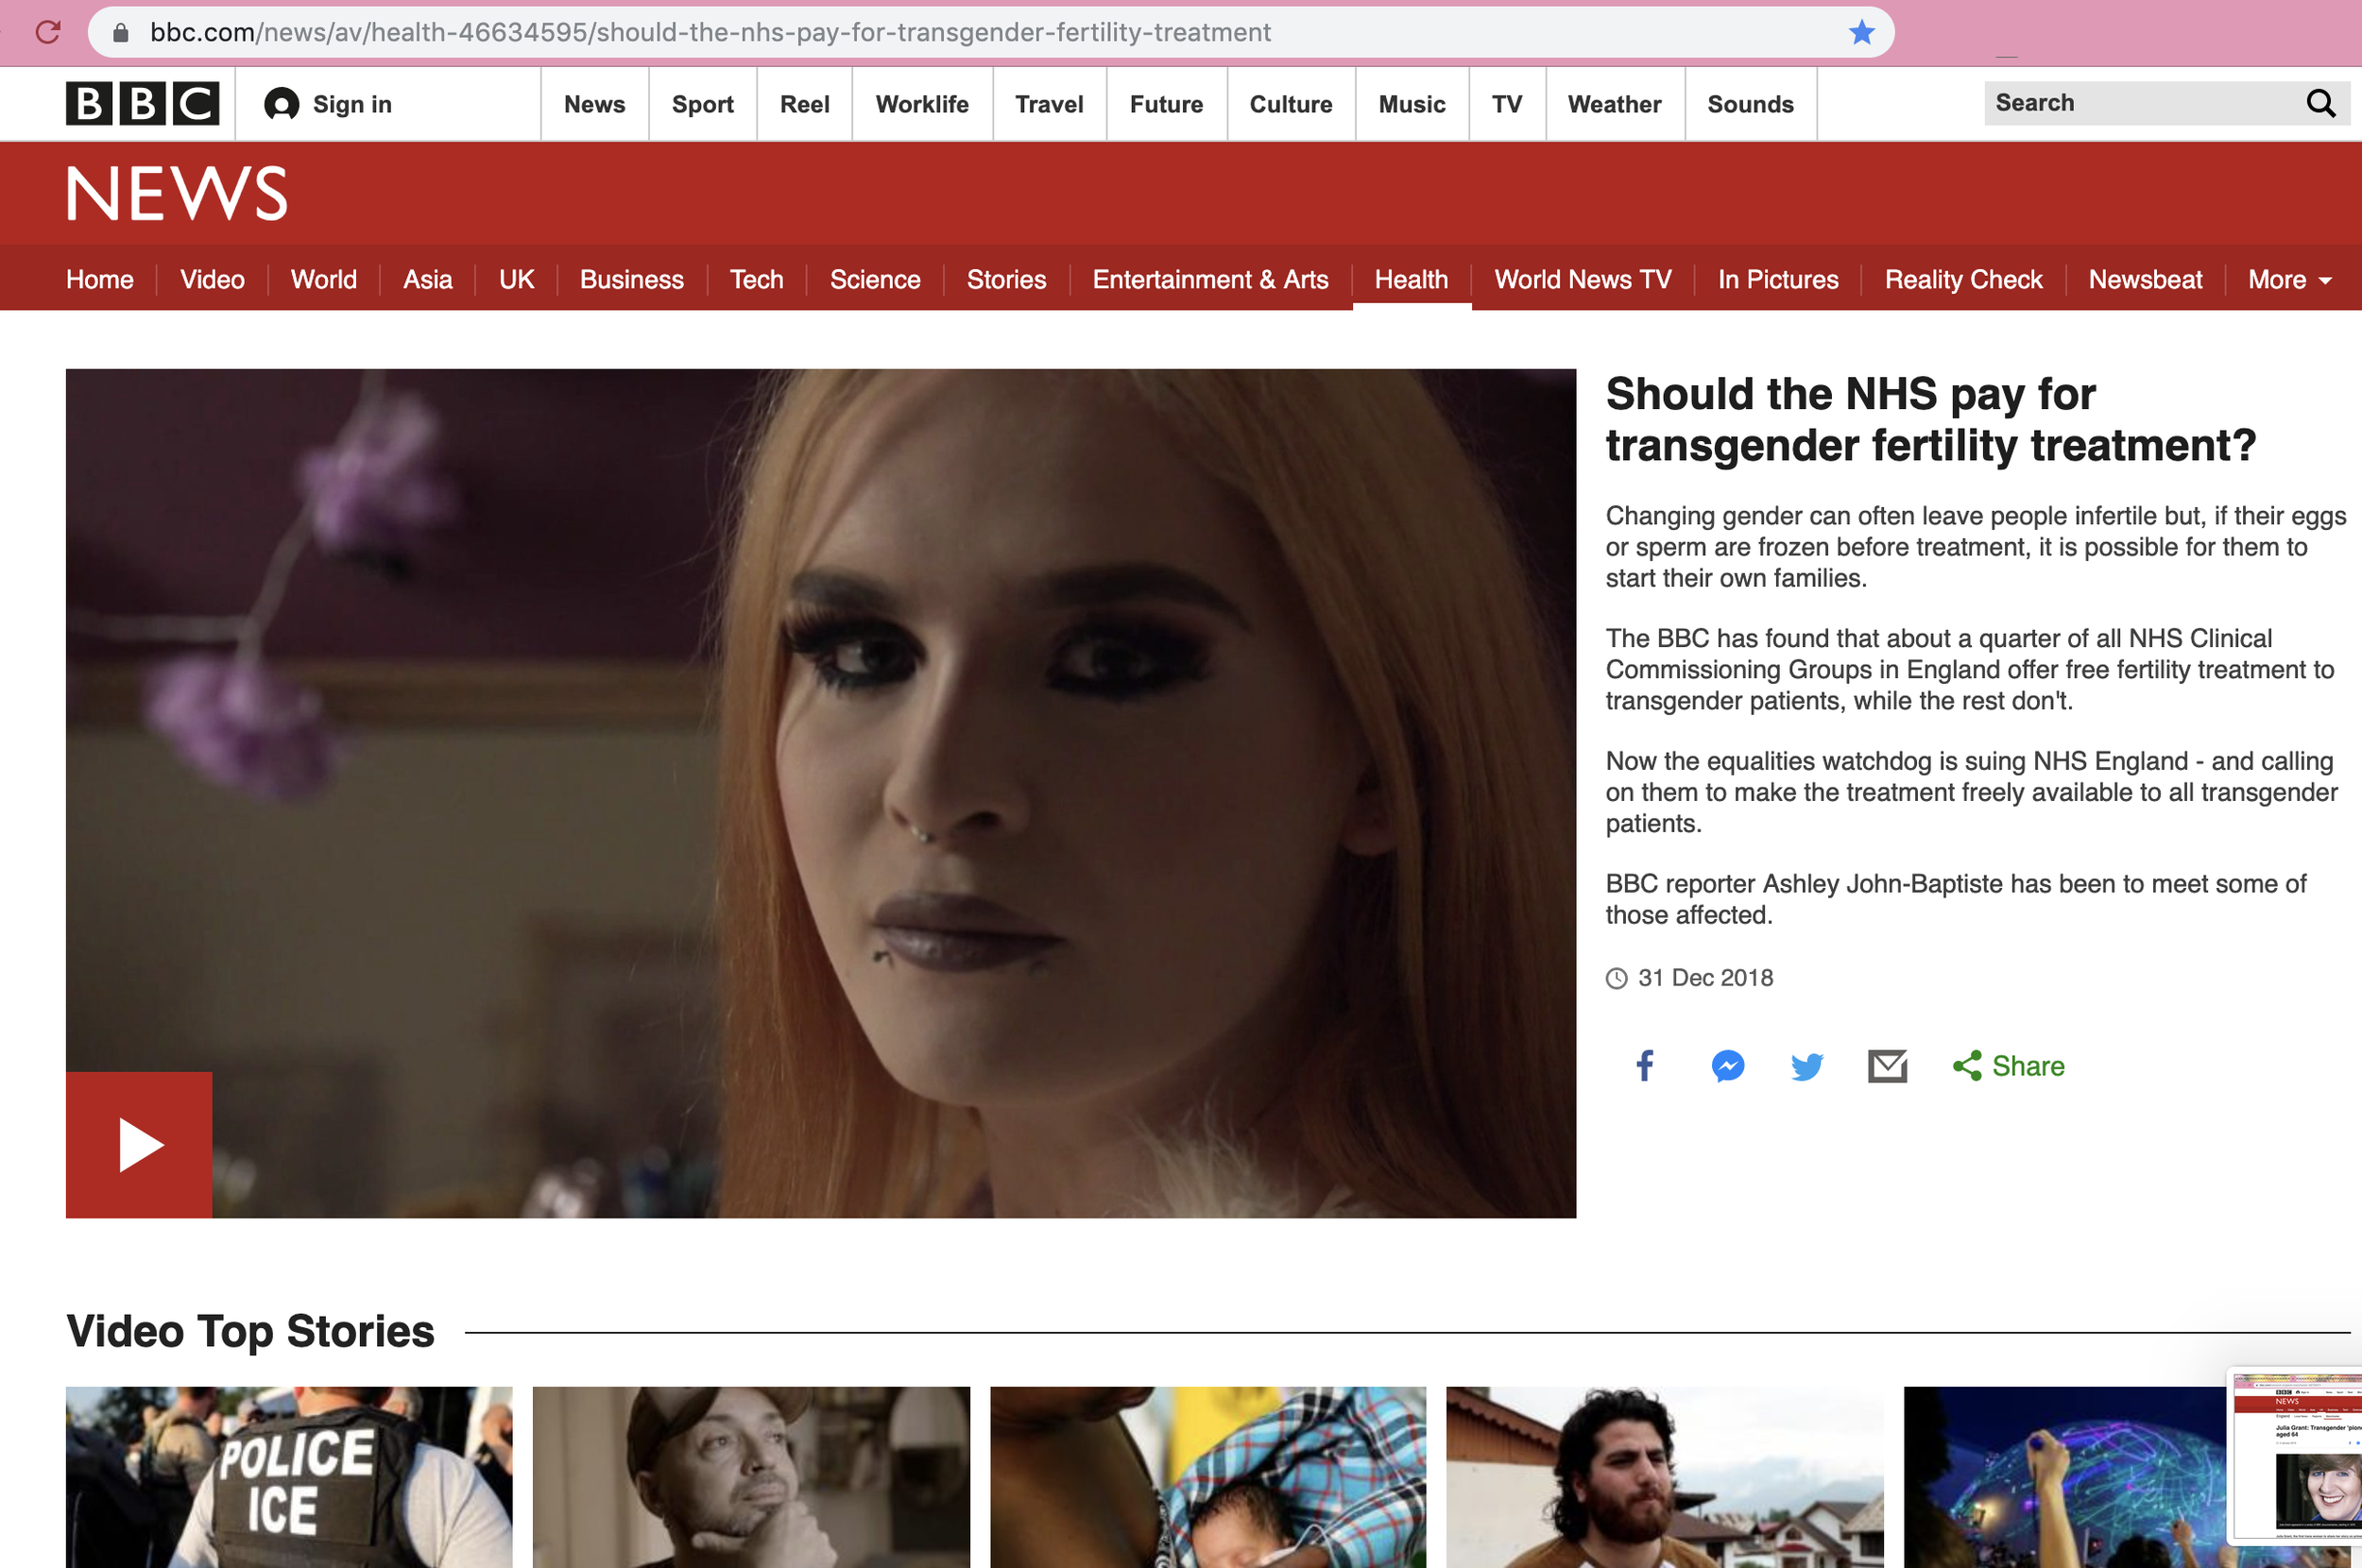Open the green Share options
Screen dimensions: 2362x1568
click(2008, 1066)
